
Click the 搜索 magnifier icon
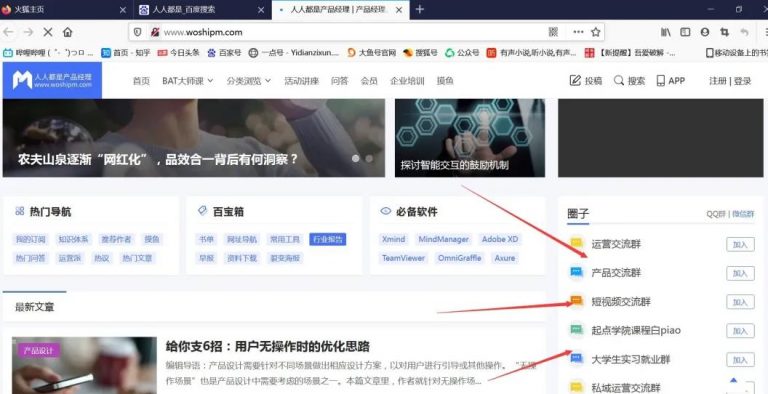coord(619,80)
